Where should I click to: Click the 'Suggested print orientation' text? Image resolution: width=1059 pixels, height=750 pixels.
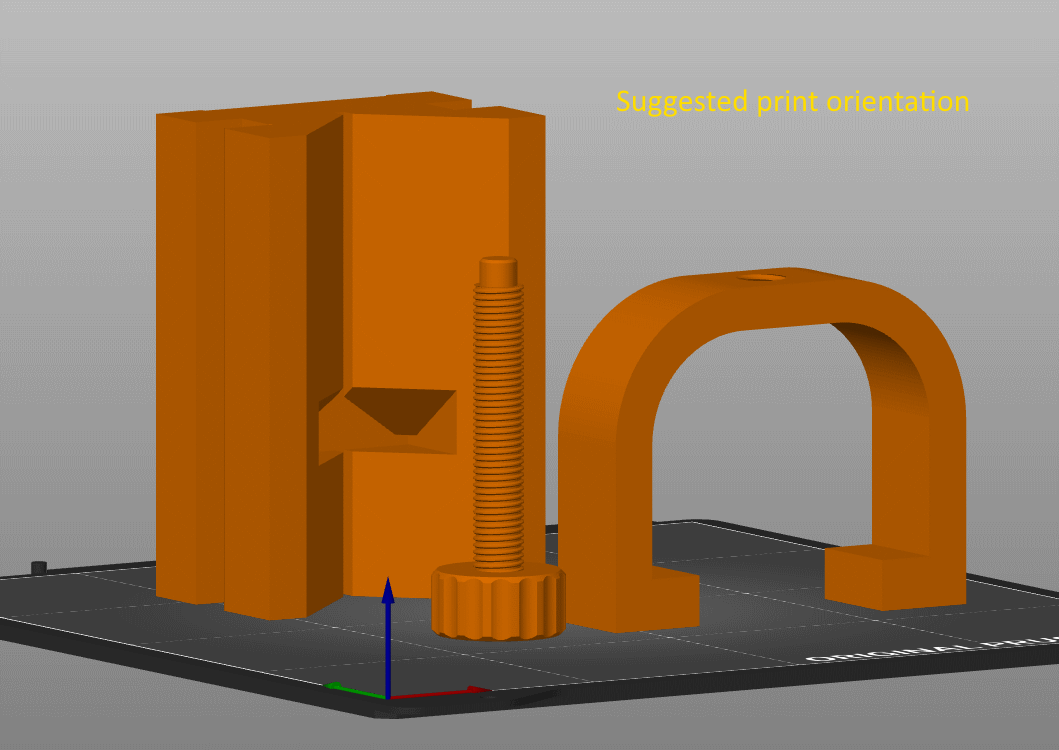click(x=792, y=101)
